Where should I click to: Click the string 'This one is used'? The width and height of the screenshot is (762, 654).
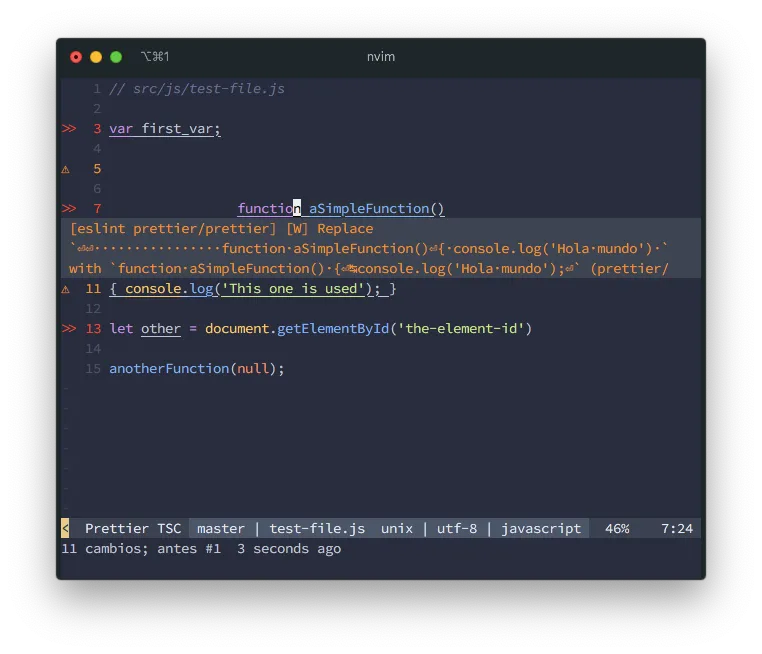pos(293,289)
